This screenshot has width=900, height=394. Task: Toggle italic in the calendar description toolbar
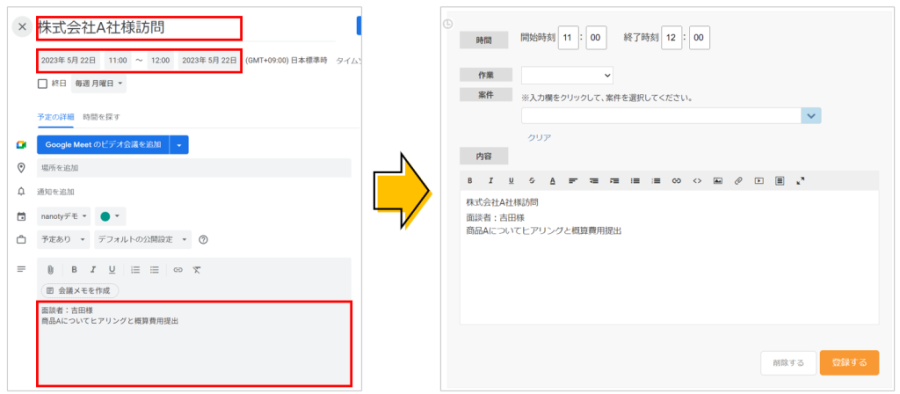coord(92,269)
